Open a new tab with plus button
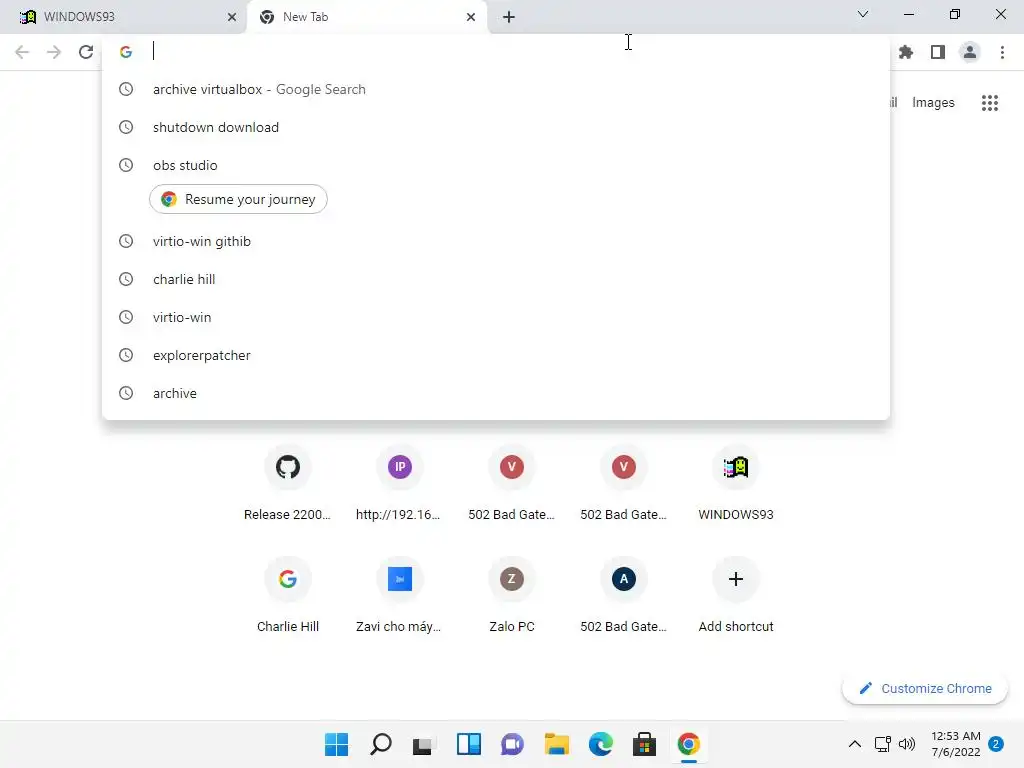This screenshot has width=1024, height=768. coord(509,17)
